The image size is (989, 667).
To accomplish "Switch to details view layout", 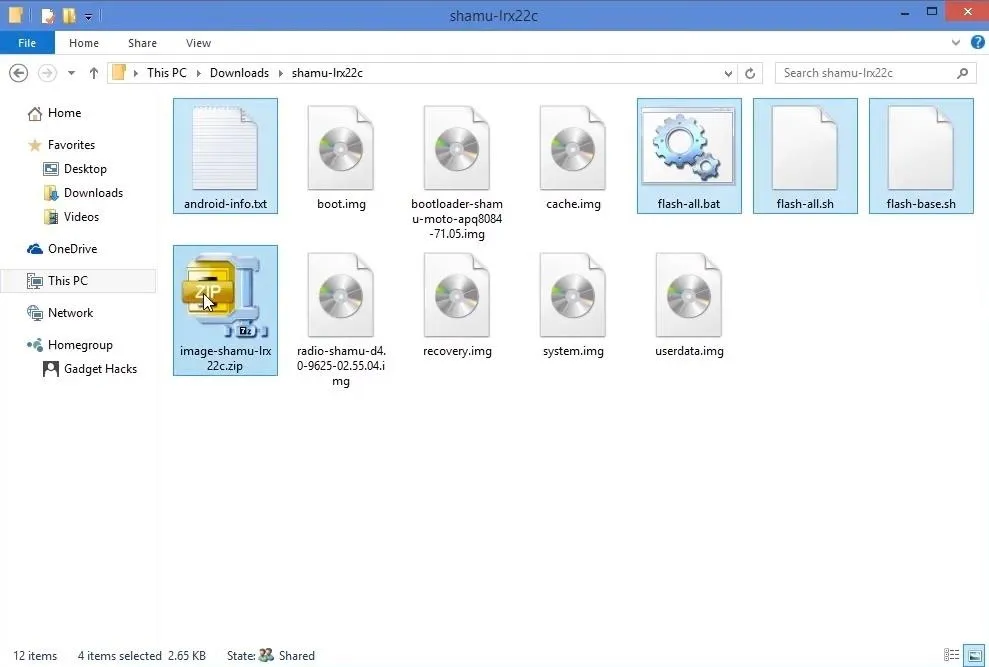I will 951,655.
